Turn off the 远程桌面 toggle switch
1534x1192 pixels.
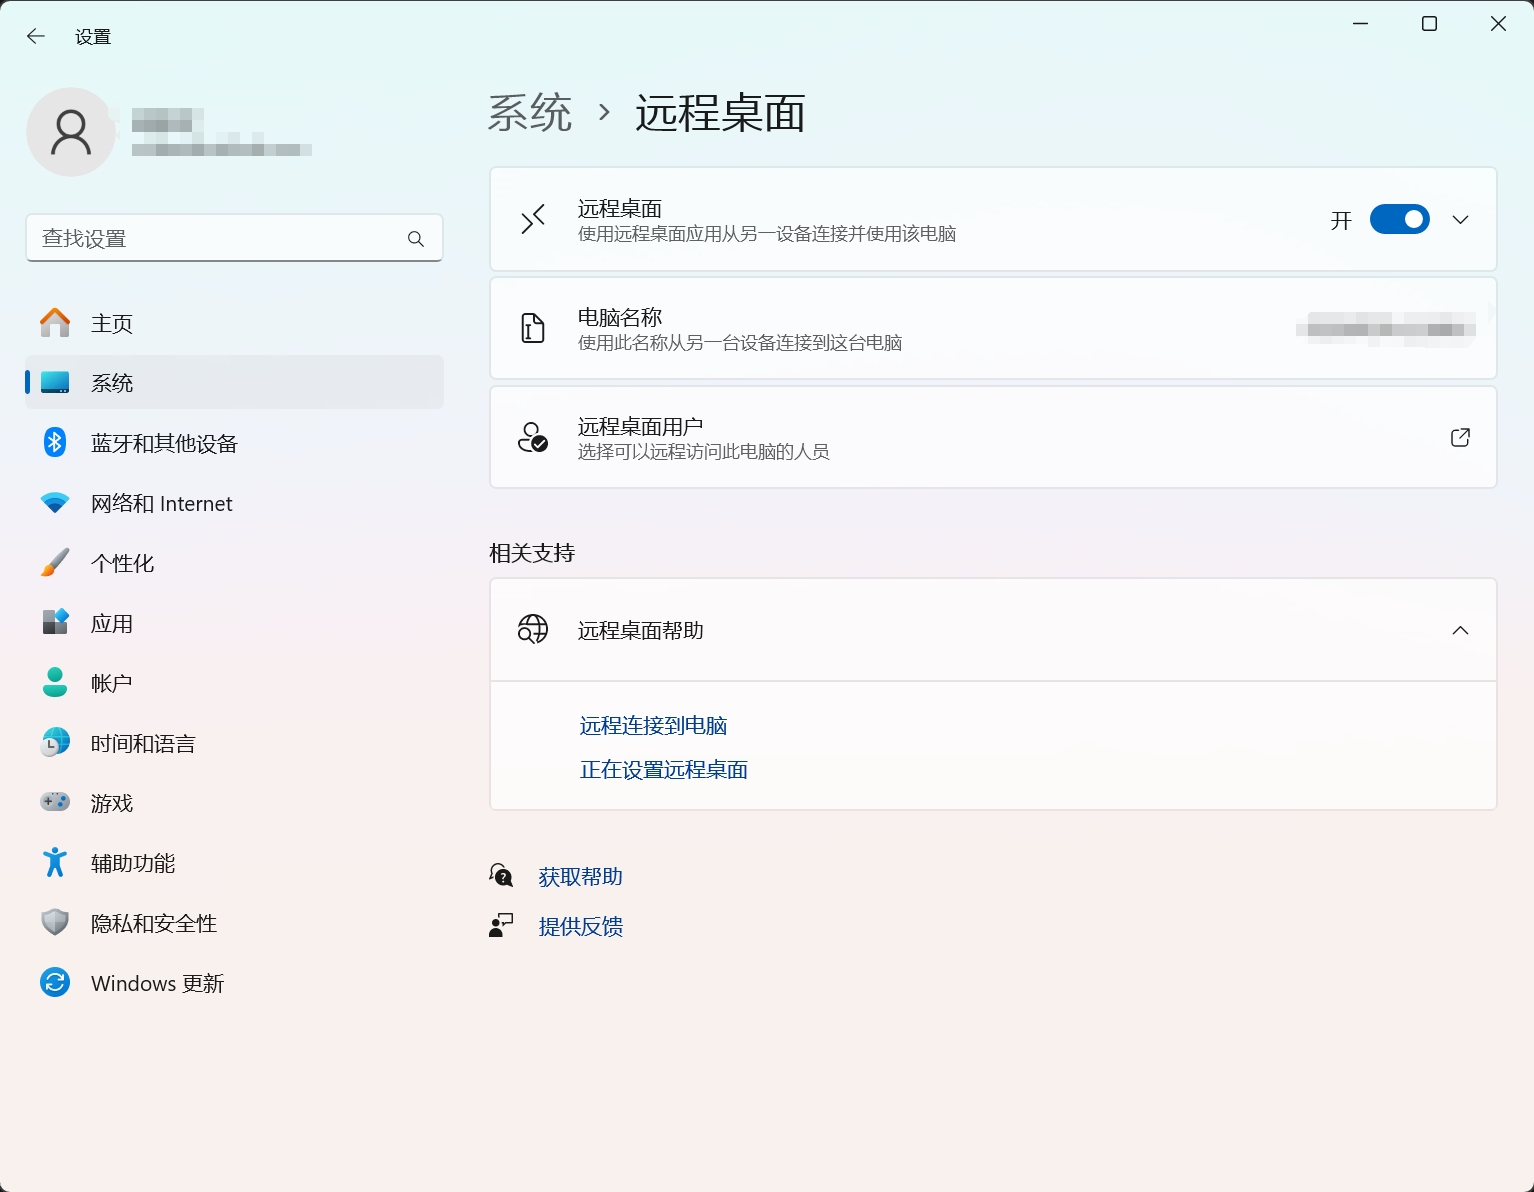click(x=1399, y=220)
